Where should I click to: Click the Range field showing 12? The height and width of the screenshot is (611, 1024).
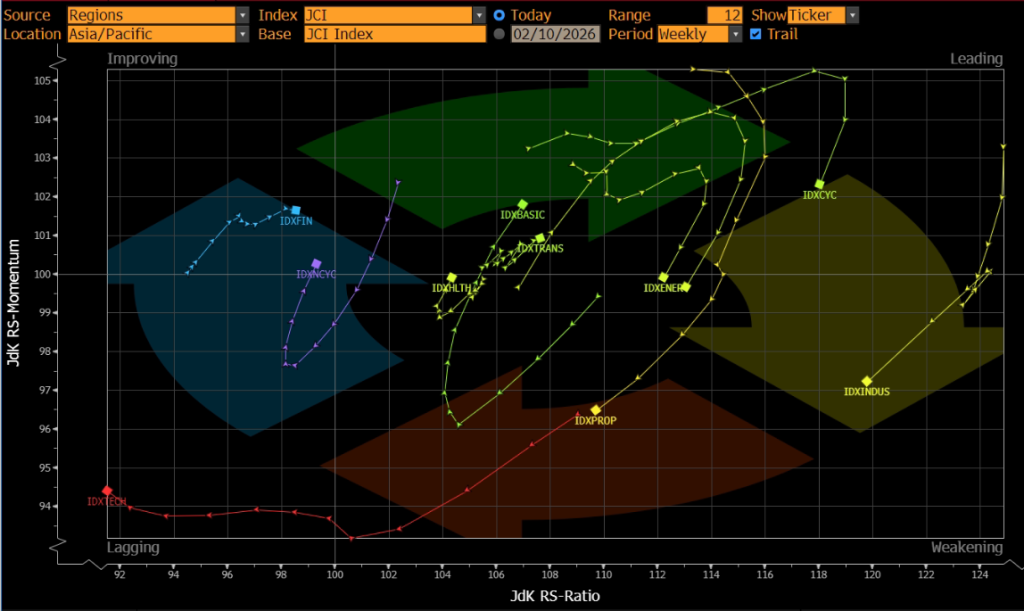pos(724,16)
